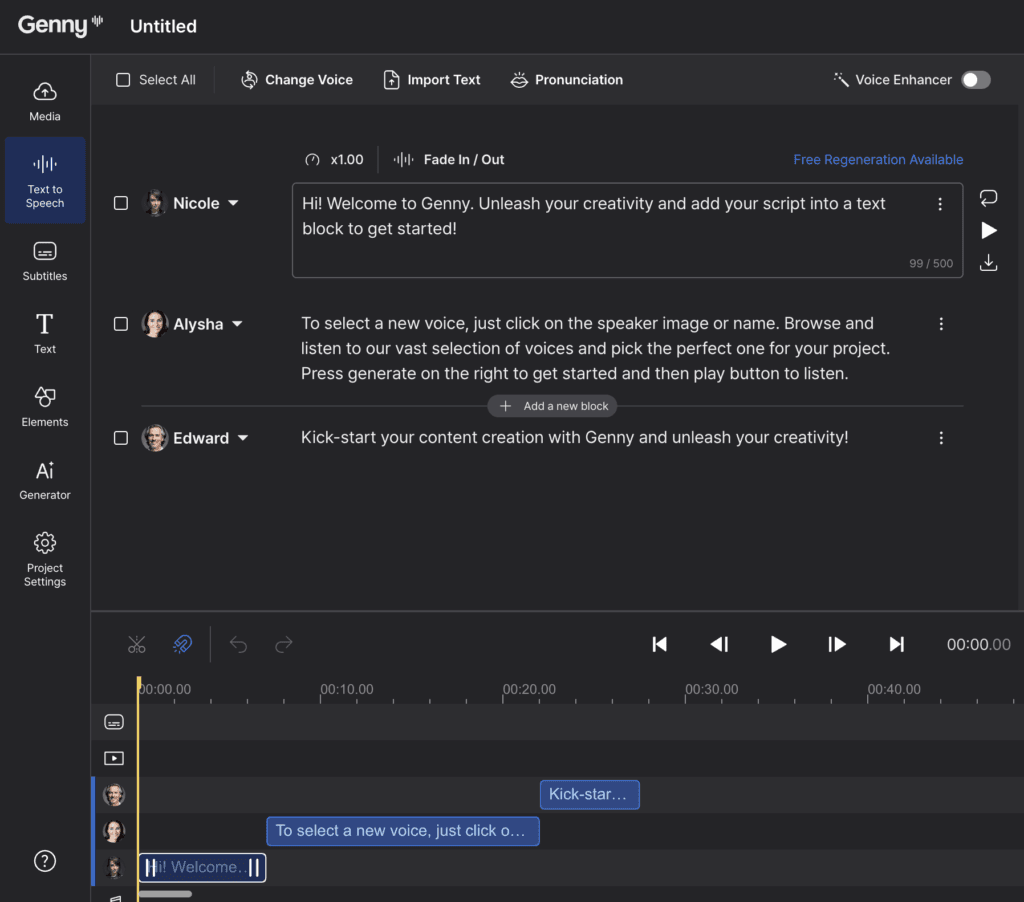Click the yellow playhead marker
The height and width of the screenshot is (902, 1024).
(138, 684)
